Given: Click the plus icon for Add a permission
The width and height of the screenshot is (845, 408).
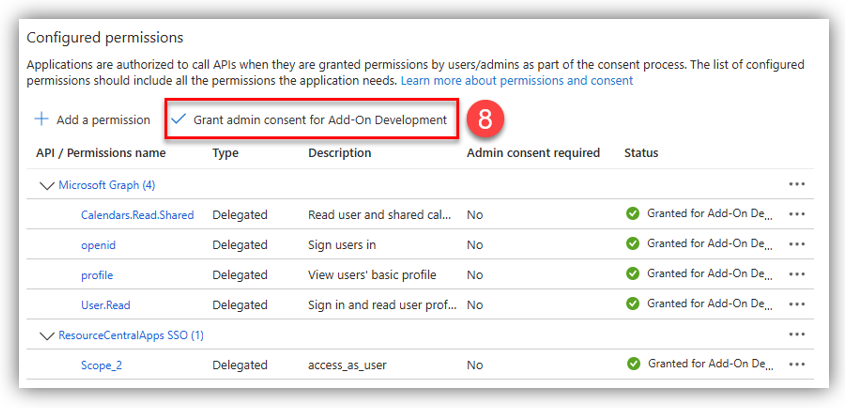Looking at the screenshot, I should [x=41, y=120].
